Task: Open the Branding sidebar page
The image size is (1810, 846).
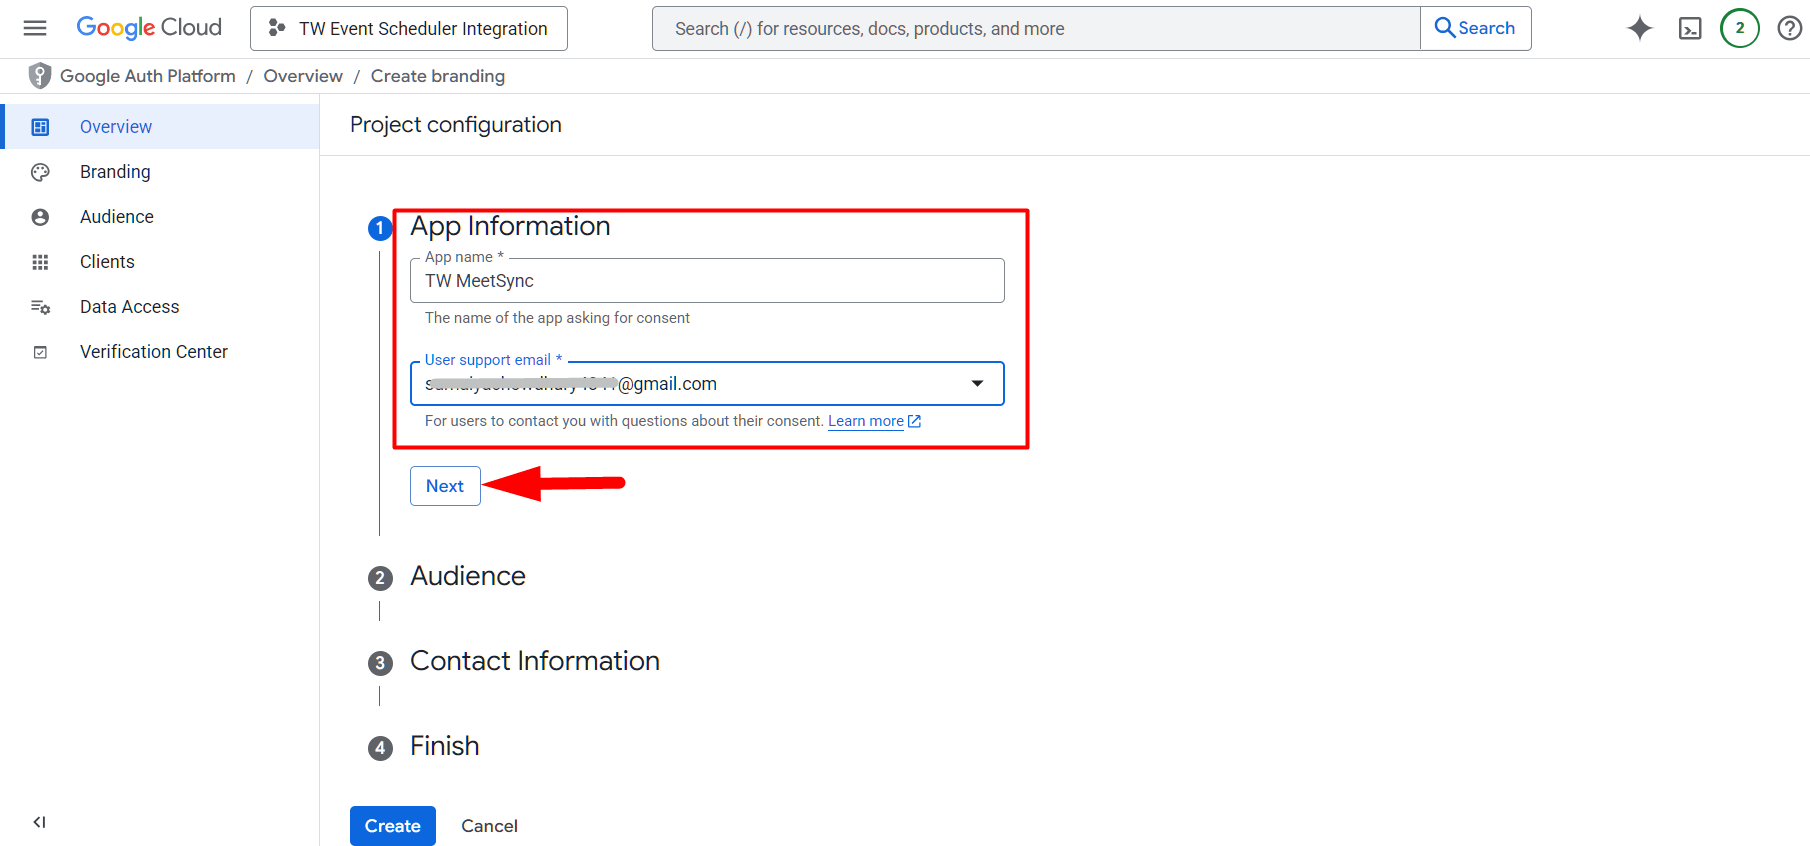Action: click(x=160, y=172)
